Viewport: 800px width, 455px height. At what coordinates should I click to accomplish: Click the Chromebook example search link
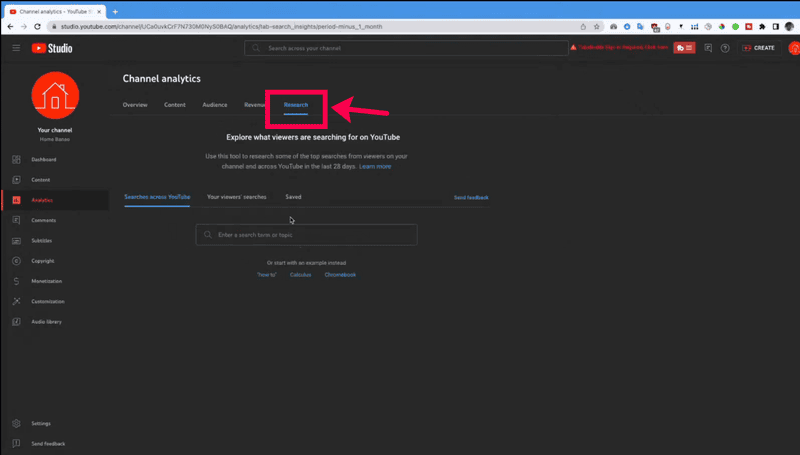click(x=339, y=274)
